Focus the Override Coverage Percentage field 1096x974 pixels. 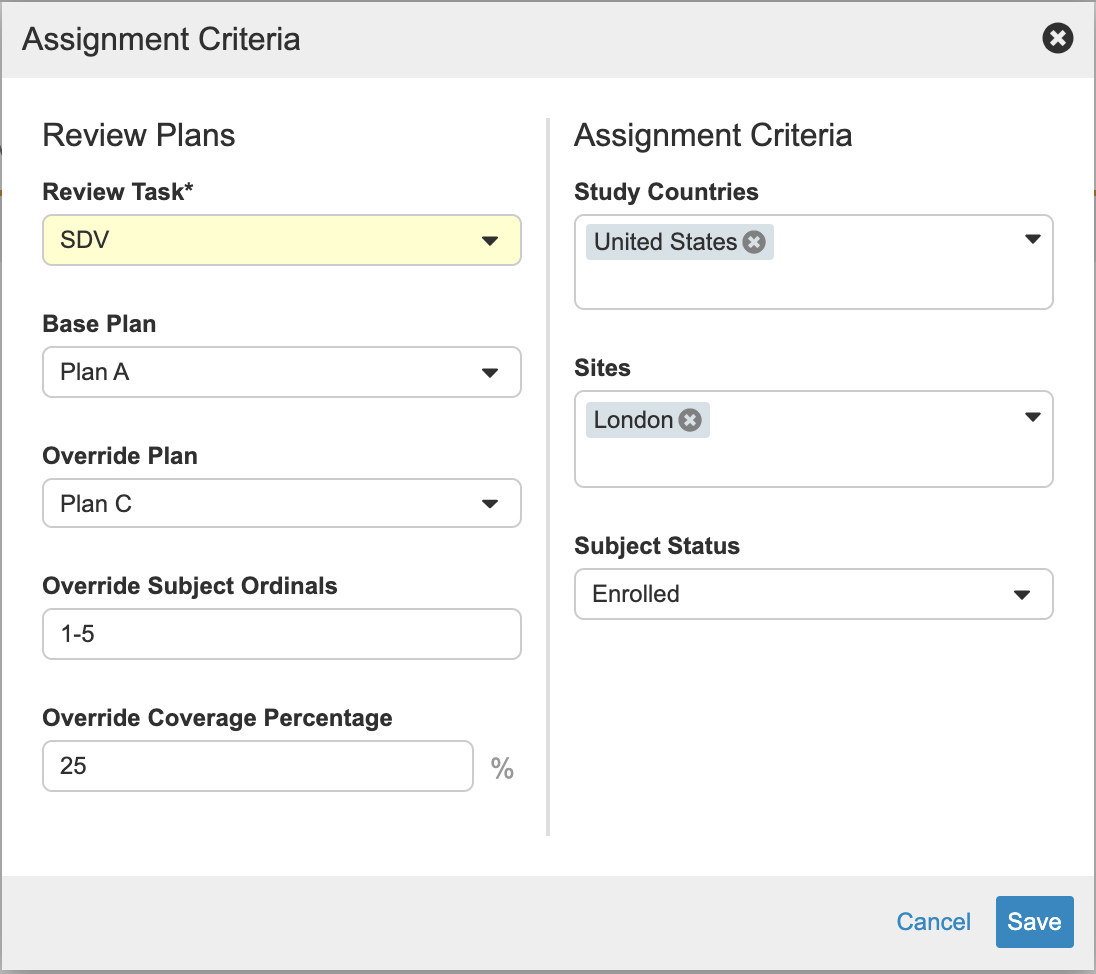point(257,766)
